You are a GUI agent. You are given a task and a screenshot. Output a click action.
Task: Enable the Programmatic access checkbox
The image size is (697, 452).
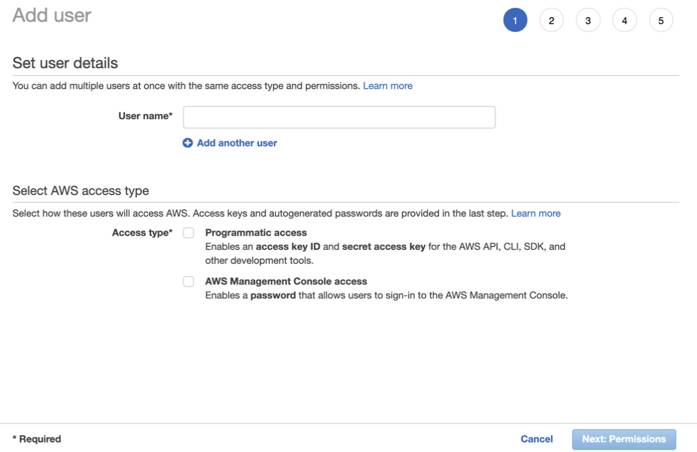click(x=188, y=232)
